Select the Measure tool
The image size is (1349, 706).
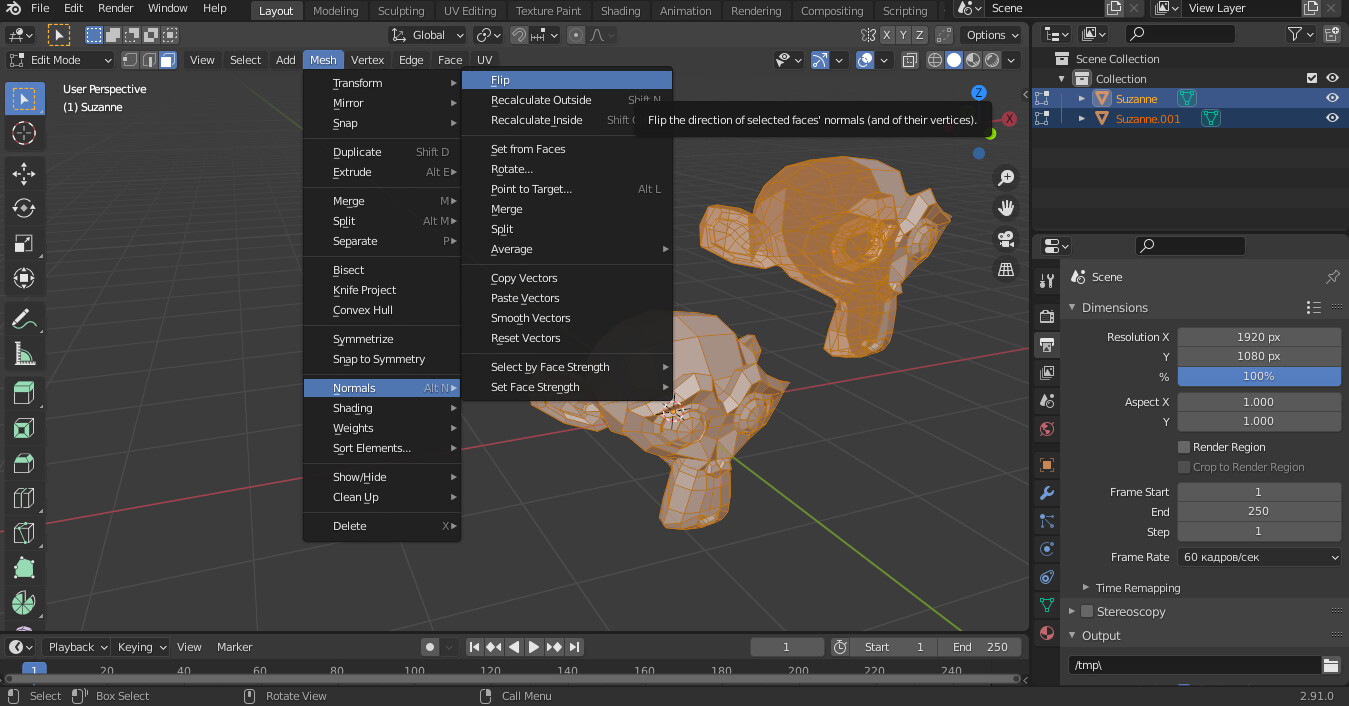[x=24, y=352]
